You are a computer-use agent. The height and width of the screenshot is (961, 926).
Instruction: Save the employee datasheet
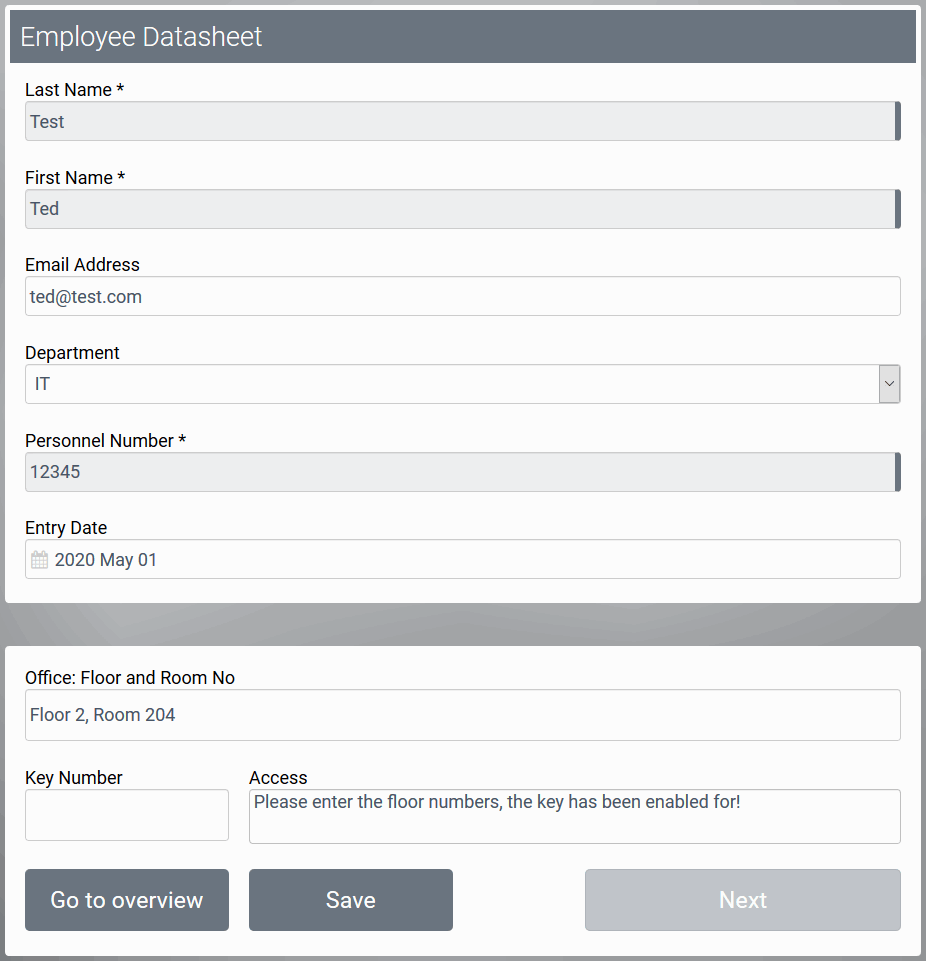click(350, 900)
